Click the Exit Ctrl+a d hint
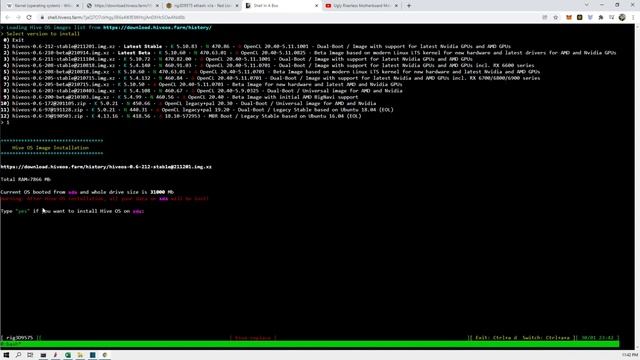Viewport: 640px width, 360px height. 496,338
